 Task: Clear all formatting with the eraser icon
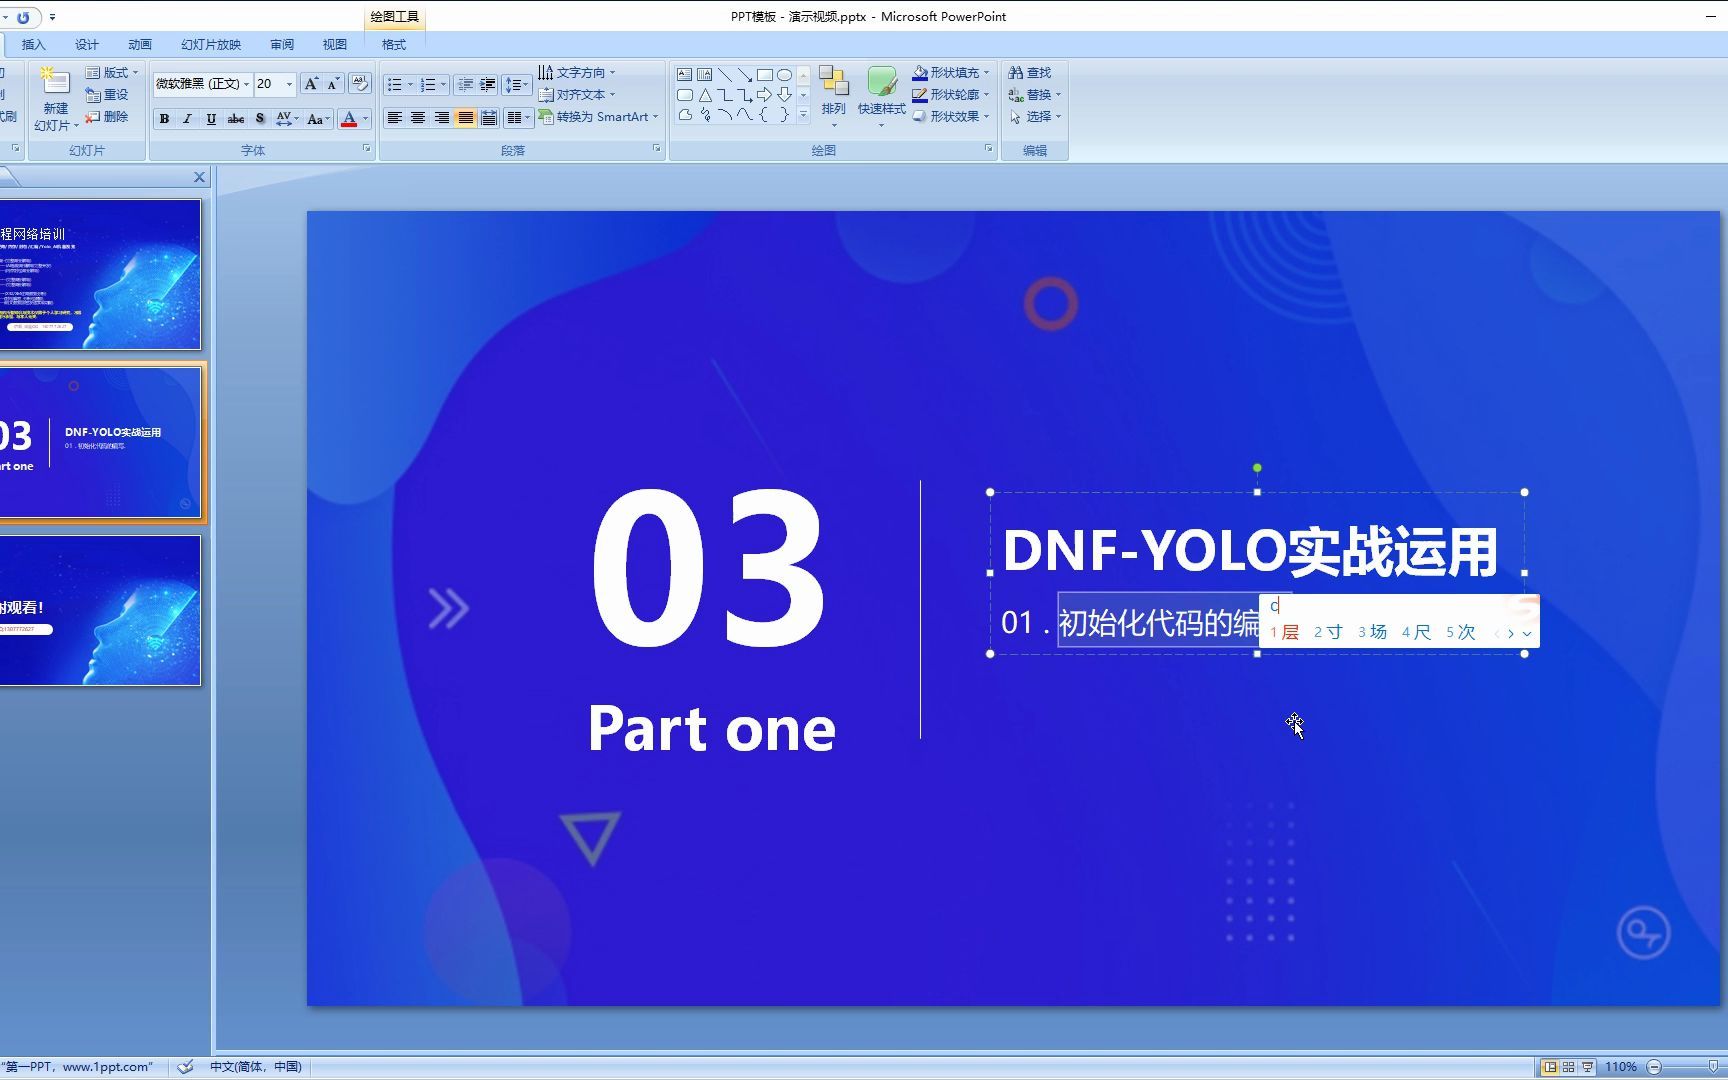click(360, 84)
